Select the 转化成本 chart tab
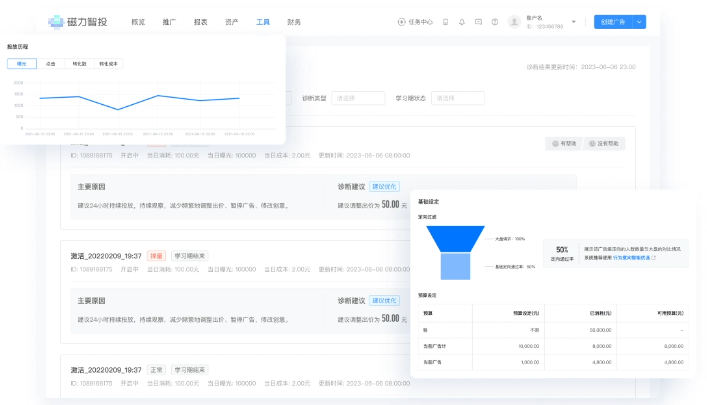 point(108,64)
